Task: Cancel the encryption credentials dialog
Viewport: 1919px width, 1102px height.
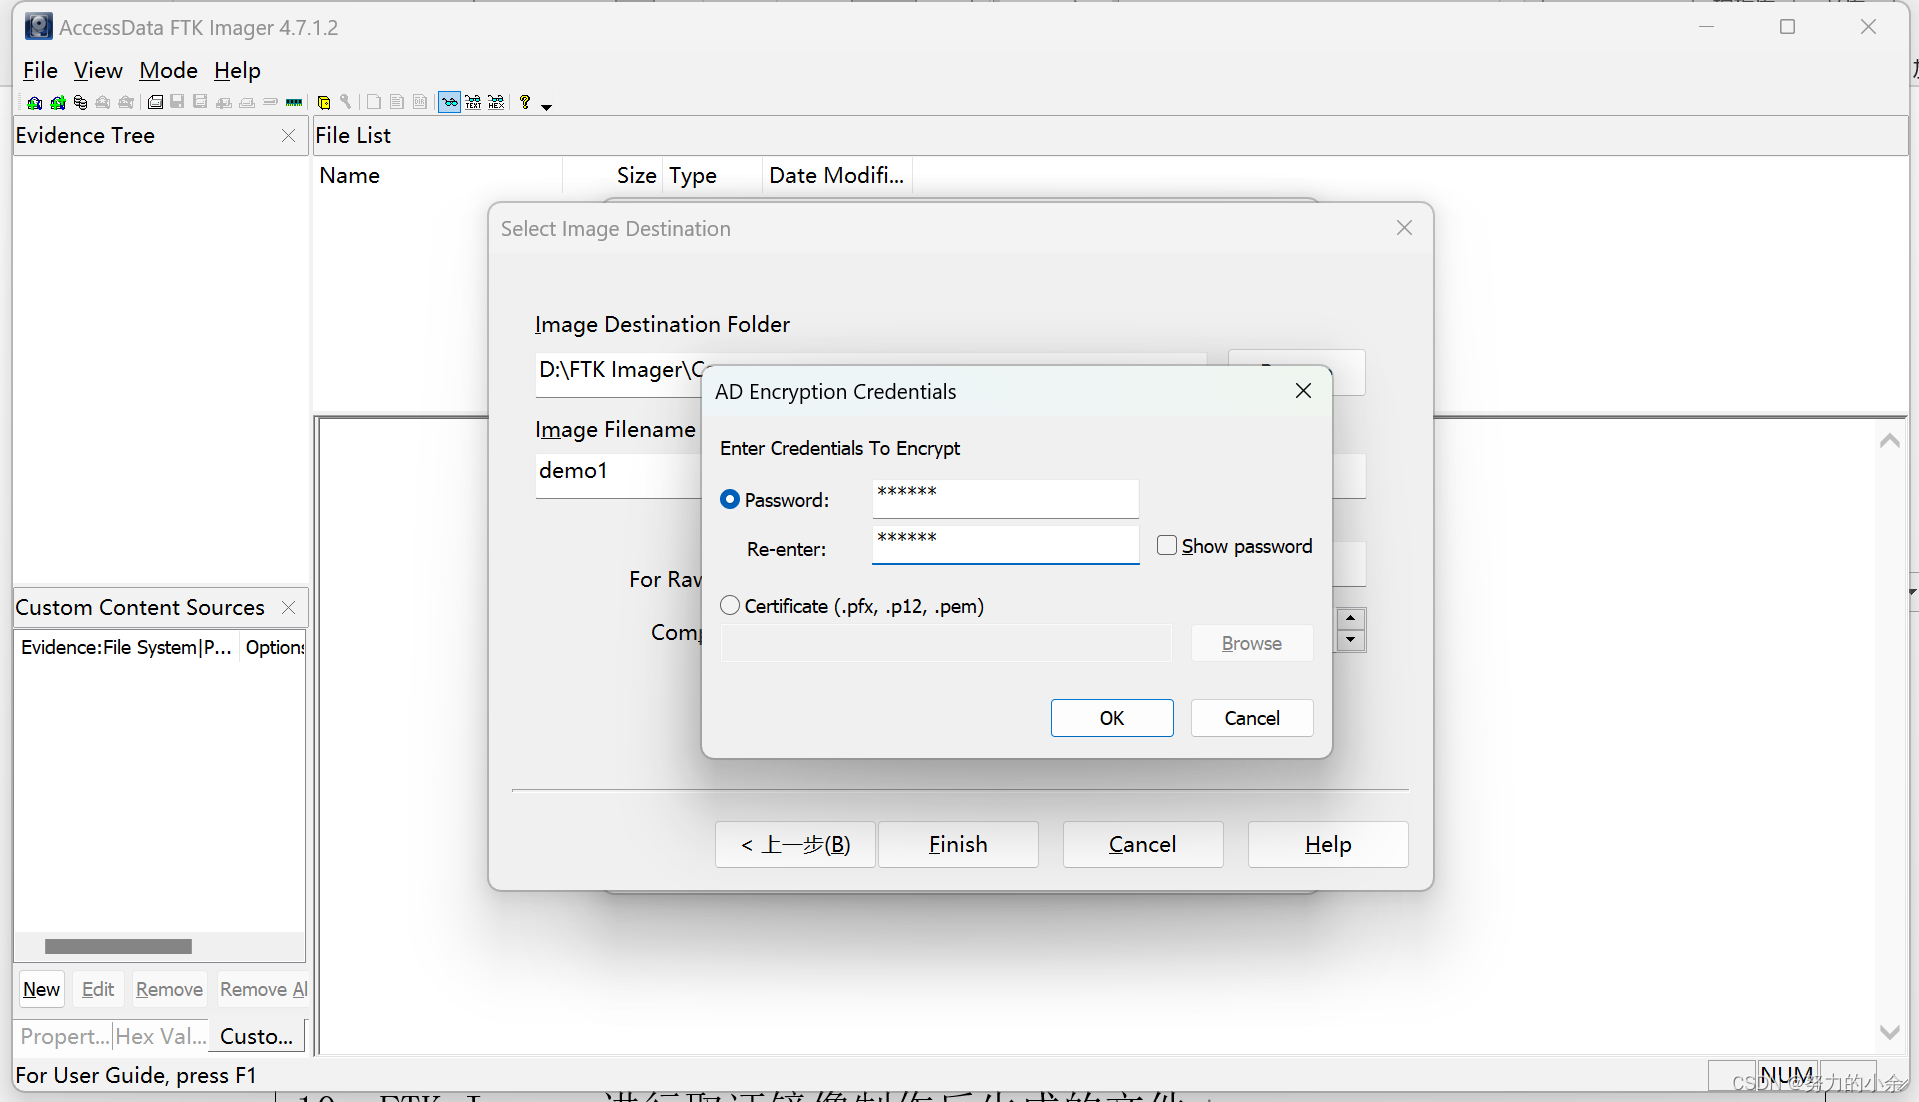Action: (x=1252, y=718)
